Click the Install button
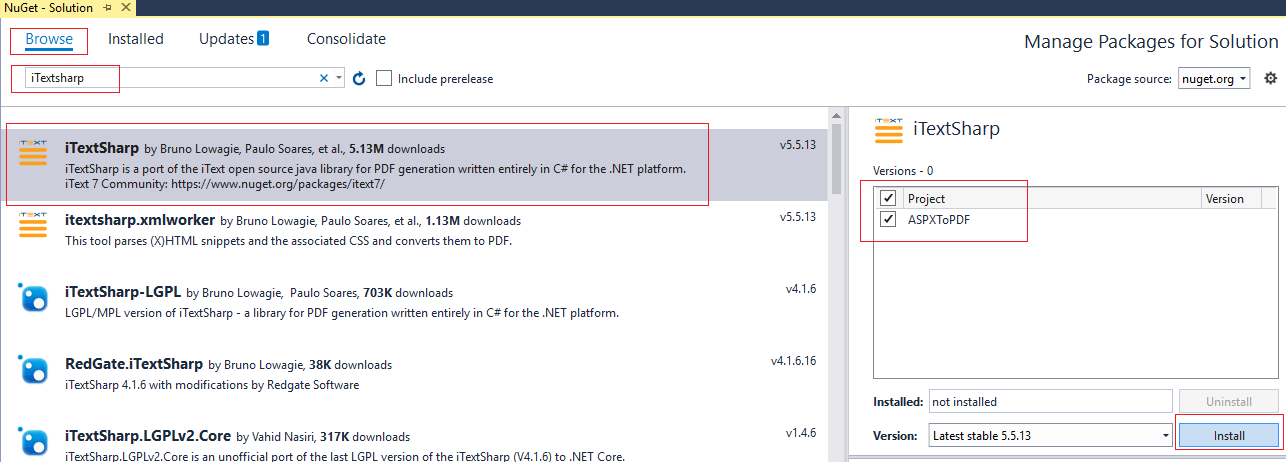Screen dimensions: 1286x462 (x=1228, y=435)
